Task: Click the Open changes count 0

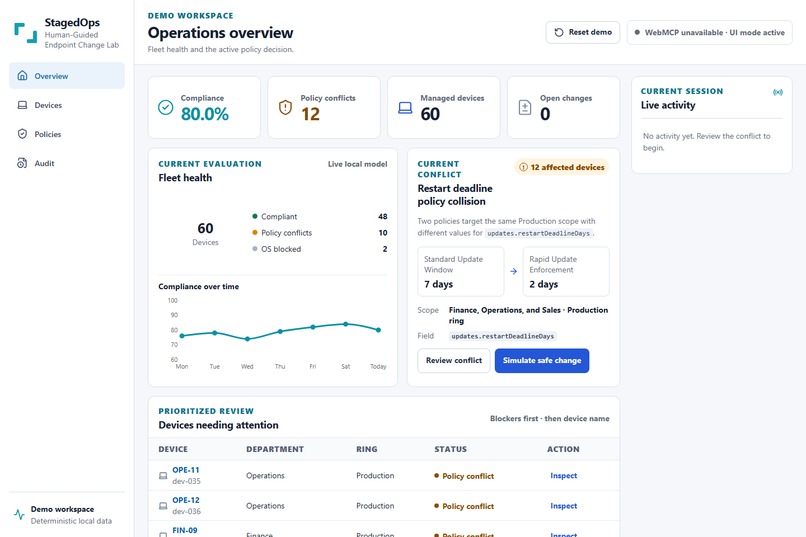Action: (545, 114)
